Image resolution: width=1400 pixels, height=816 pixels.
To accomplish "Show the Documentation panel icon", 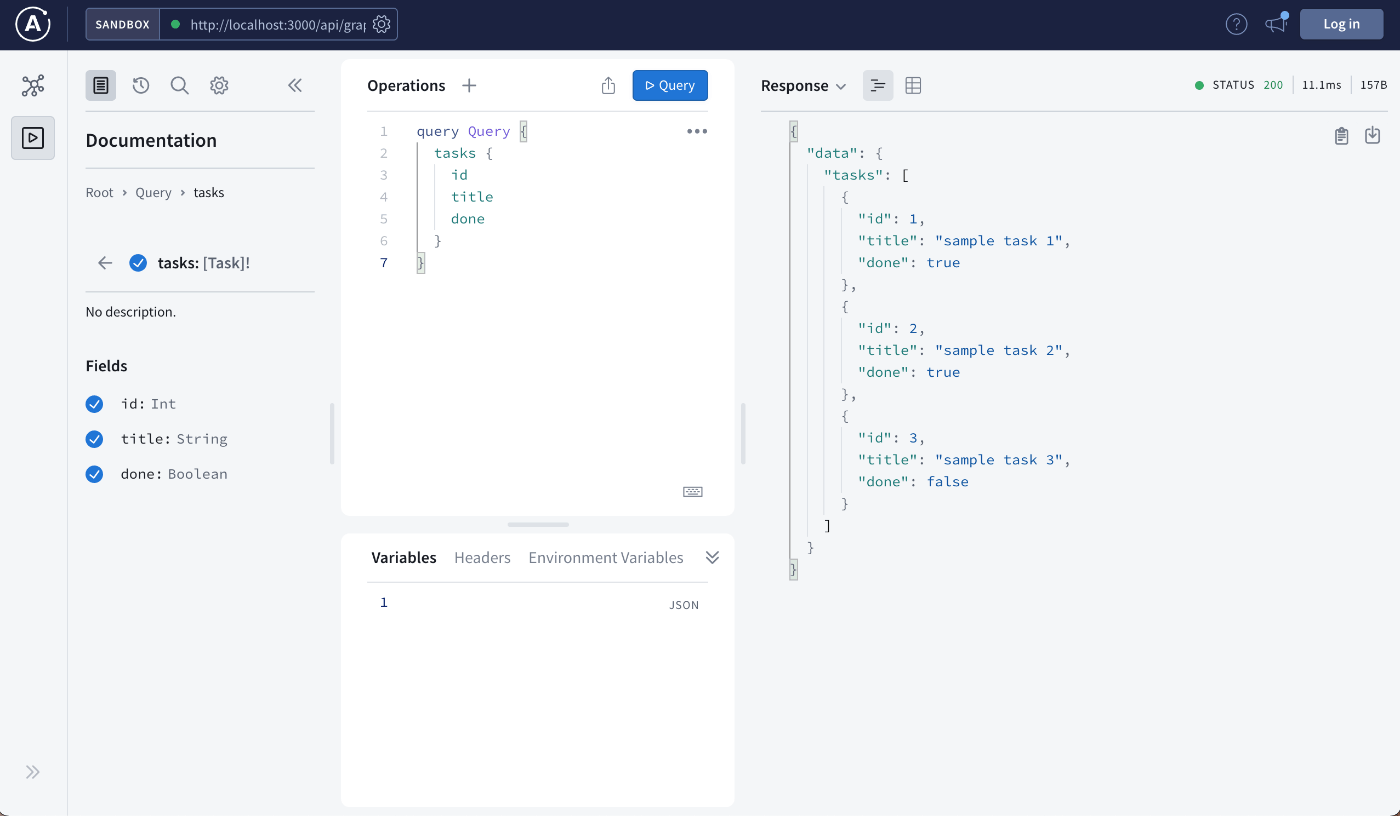I will (101, 85).
